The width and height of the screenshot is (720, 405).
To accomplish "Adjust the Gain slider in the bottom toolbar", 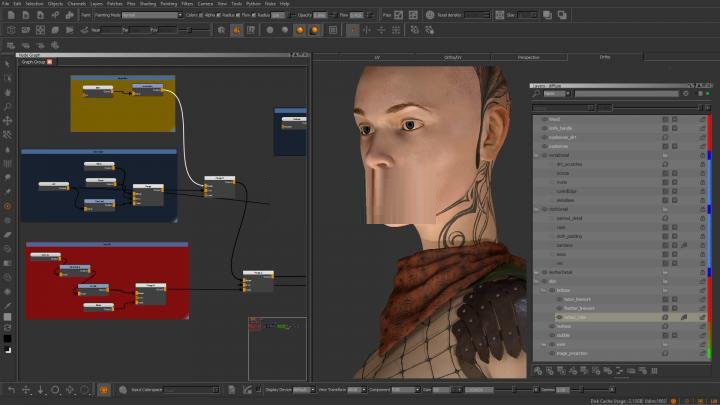I will 513,390.
